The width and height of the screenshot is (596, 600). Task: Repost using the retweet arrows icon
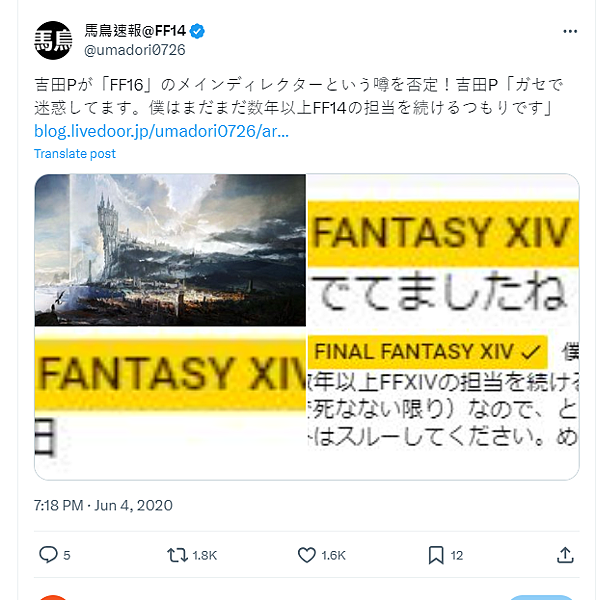177,555
